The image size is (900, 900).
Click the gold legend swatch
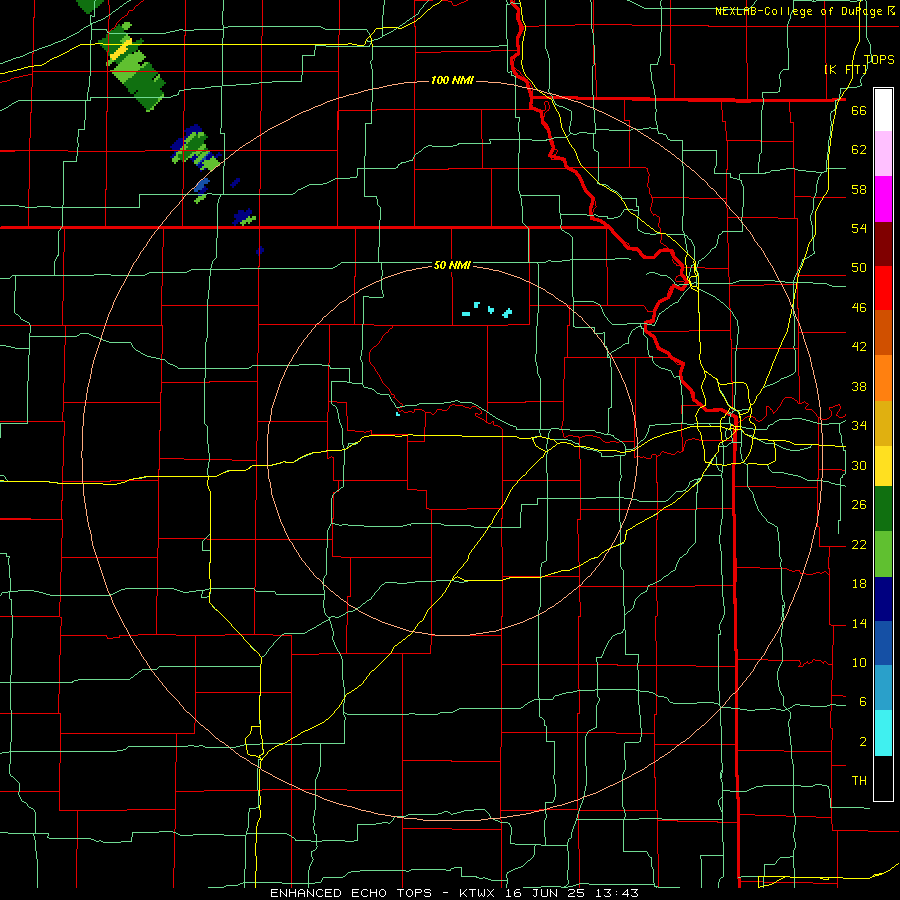click(883, 423)
